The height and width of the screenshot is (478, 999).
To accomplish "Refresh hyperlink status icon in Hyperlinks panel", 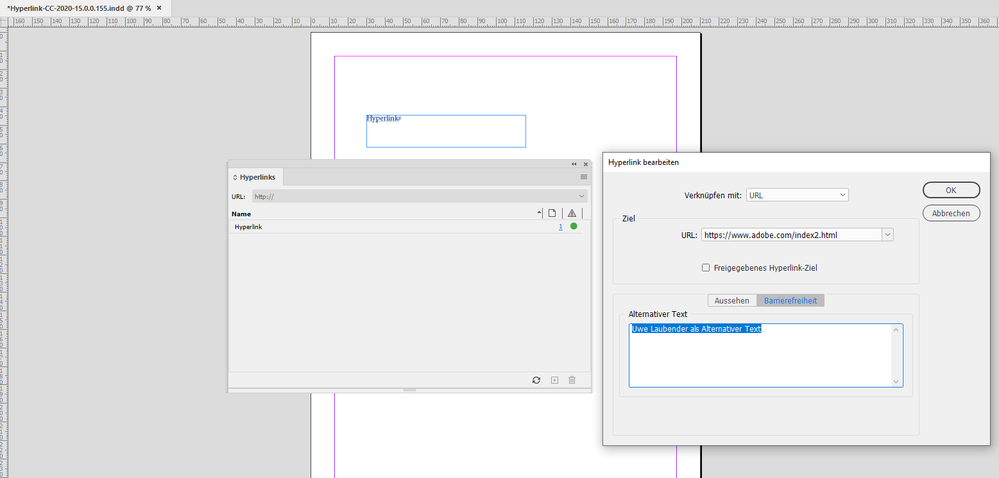I will (536, 380).
